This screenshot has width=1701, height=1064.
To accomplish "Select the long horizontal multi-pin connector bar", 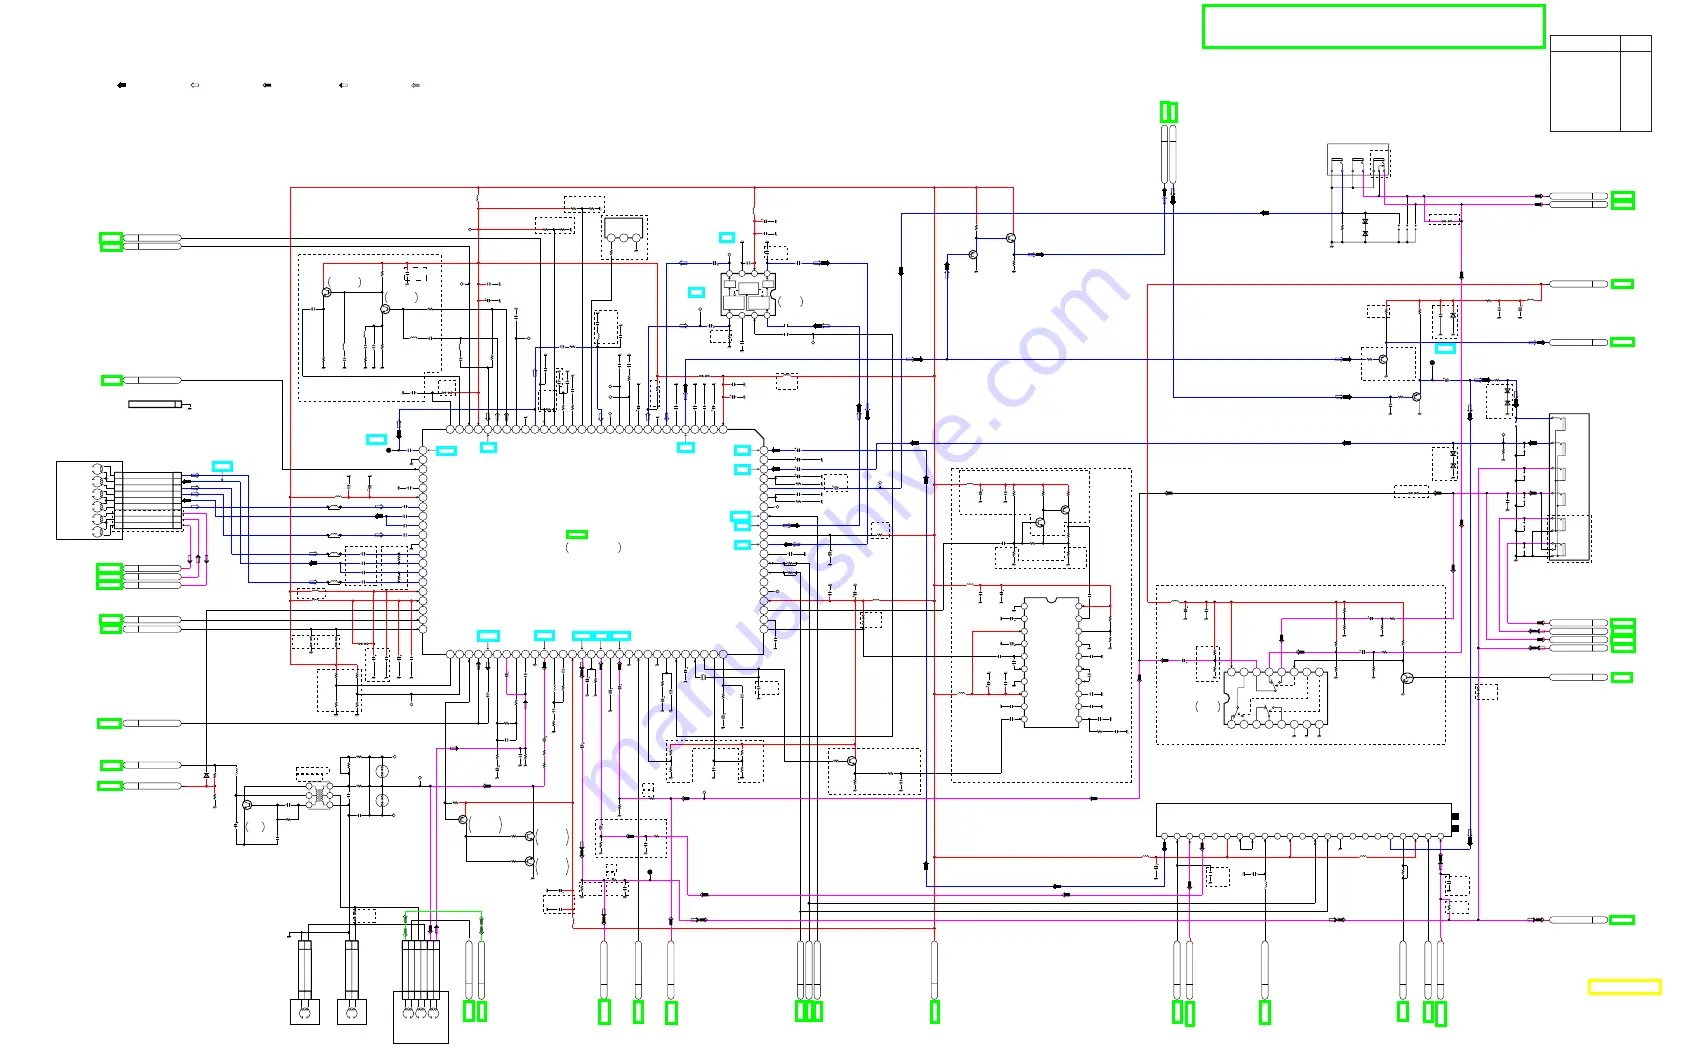I will pos(1304,819).
